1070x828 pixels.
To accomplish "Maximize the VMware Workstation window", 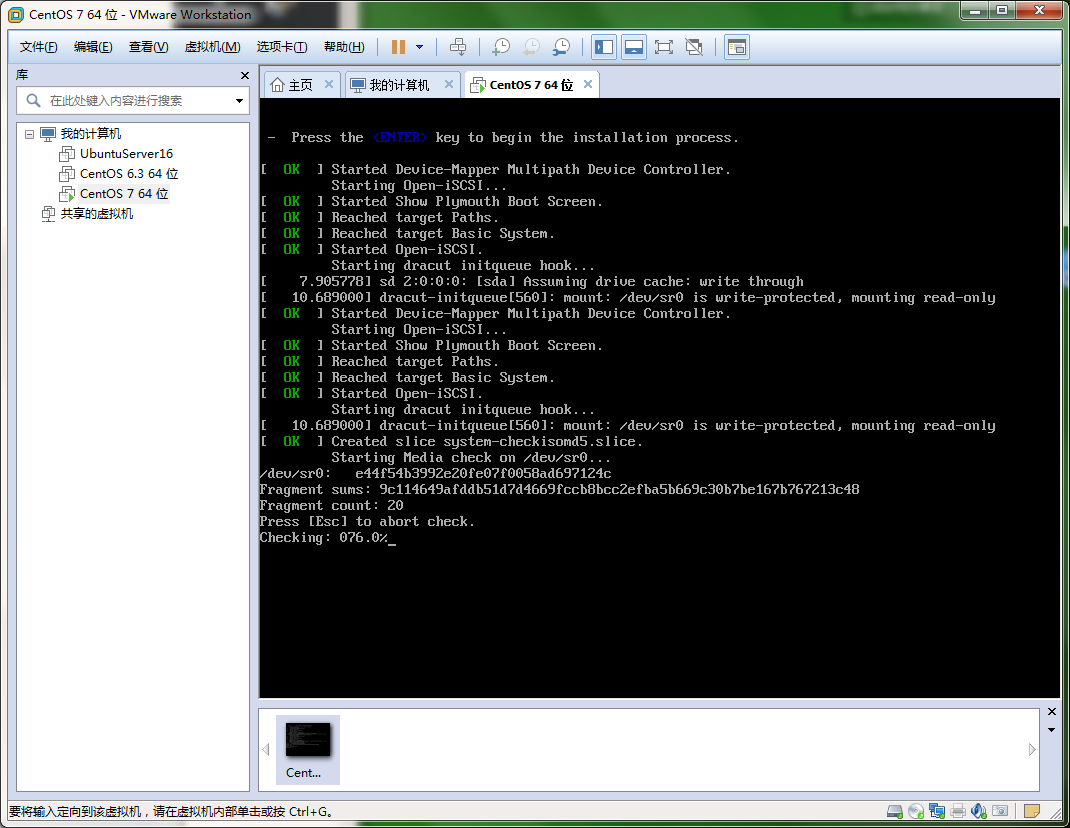I will (1002, 10).
